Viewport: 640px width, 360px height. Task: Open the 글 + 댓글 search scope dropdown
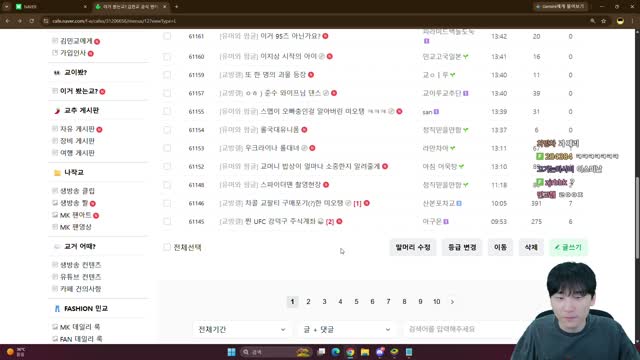click(x=347, y=329)
